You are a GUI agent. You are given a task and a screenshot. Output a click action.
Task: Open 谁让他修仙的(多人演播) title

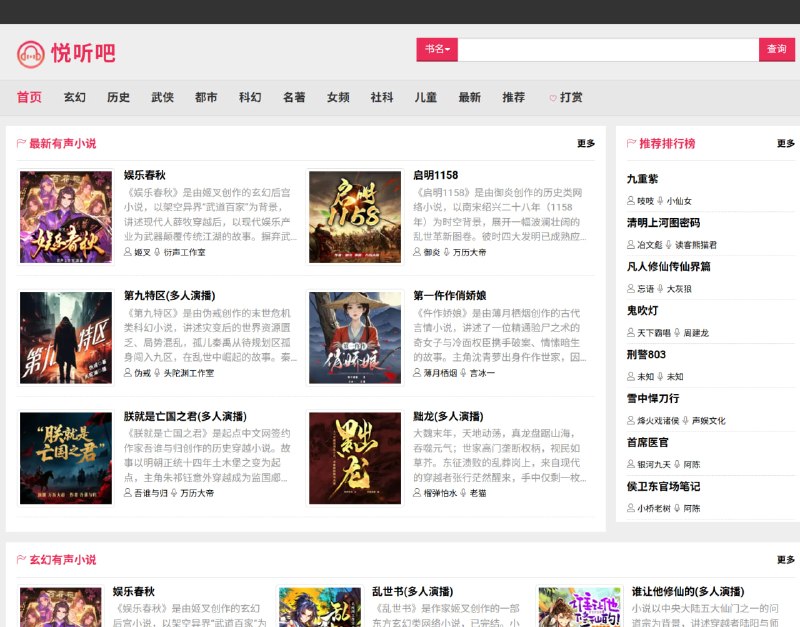tap(688, 591)
